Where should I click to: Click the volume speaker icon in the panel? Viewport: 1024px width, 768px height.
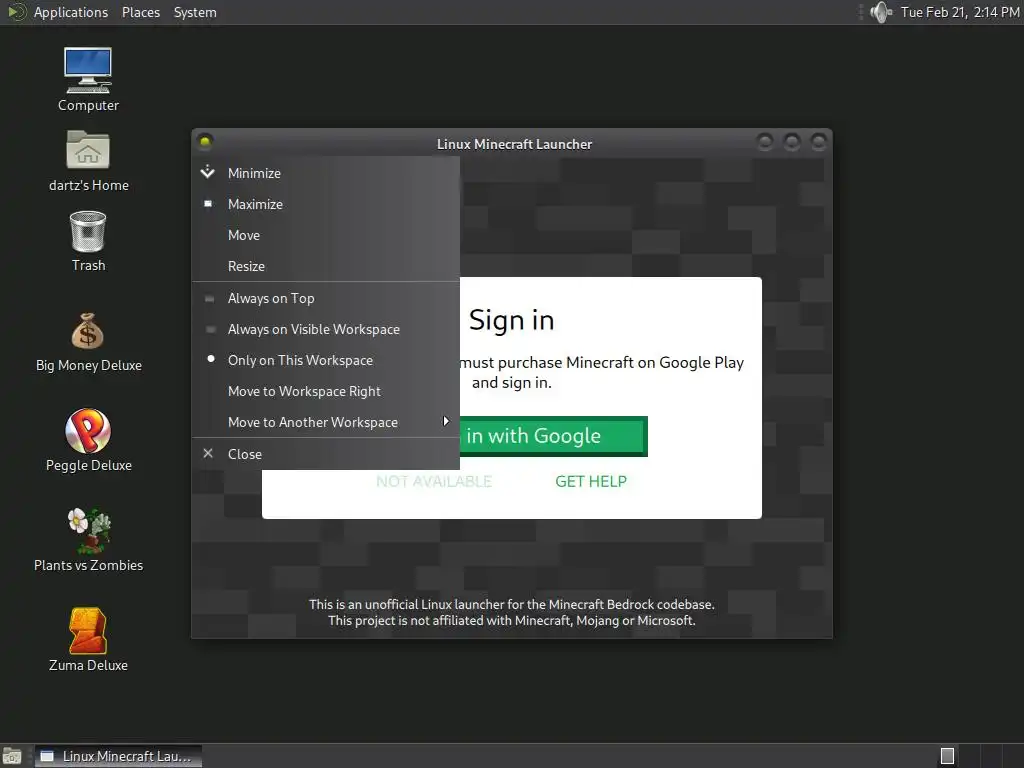pyautogui.click(x=881, y=12)
